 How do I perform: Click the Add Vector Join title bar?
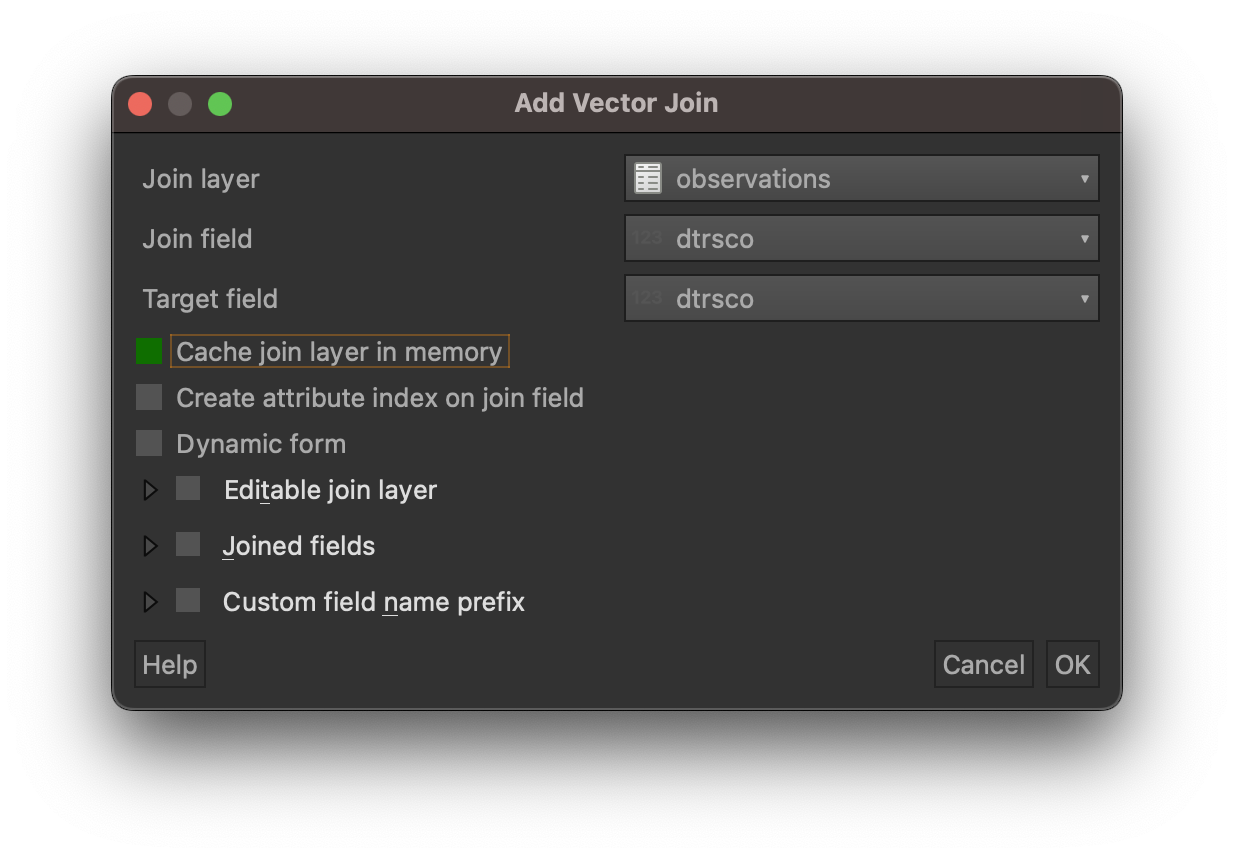(x=616, y=103)
